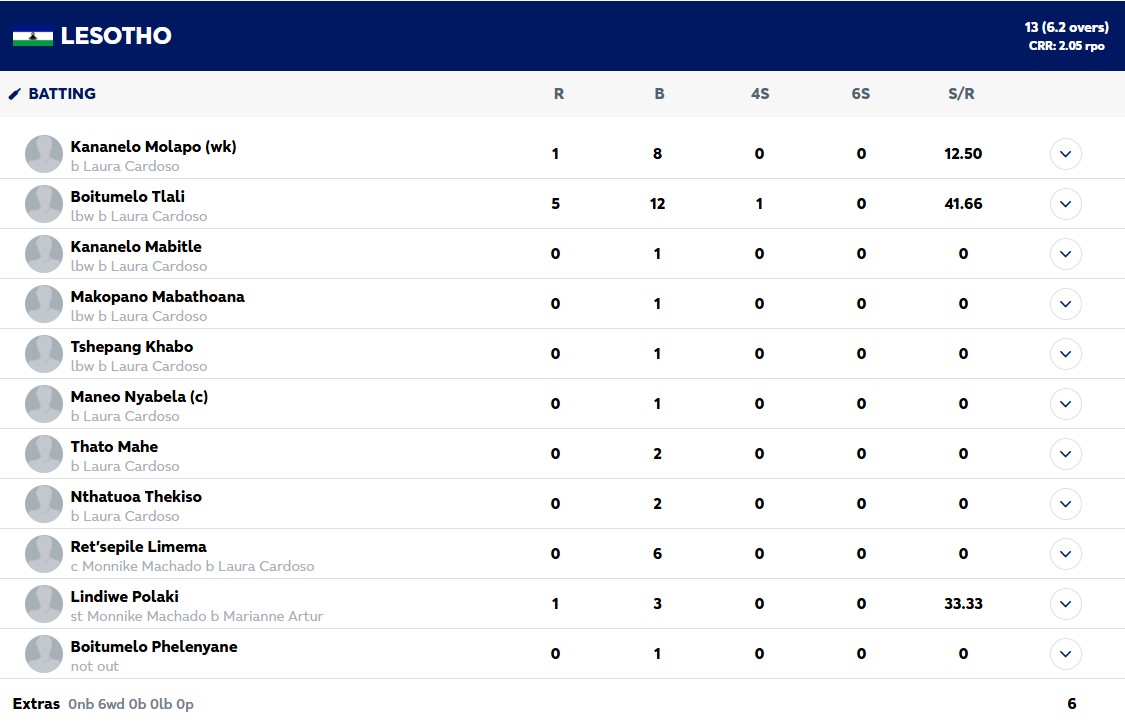1125x727 pixels.
Task: Click Kananelo Molapo's avatar icon
Action: coord(44,154)
